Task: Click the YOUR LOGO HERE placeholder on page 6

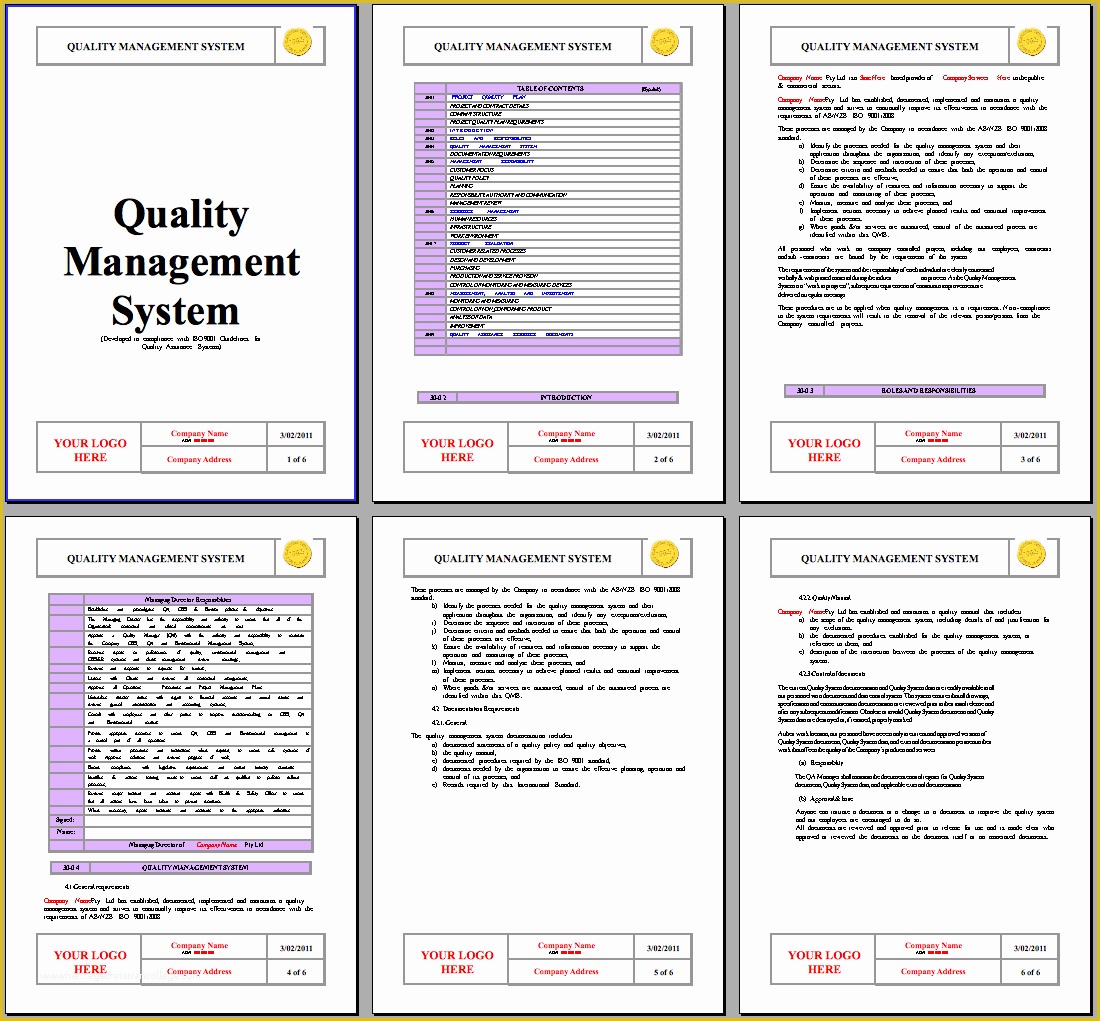Action: pyautogui.click(x=823, y=963)
